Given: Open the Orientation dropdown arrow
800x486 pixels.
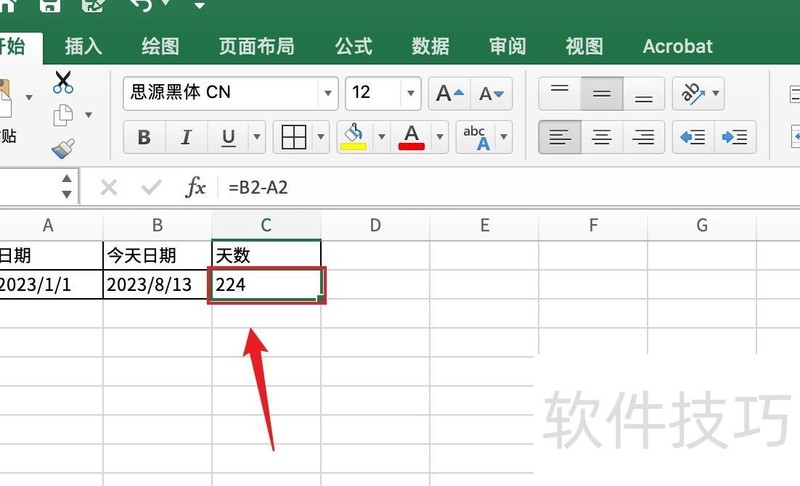Looking at the screenshot, I should 716,93.
